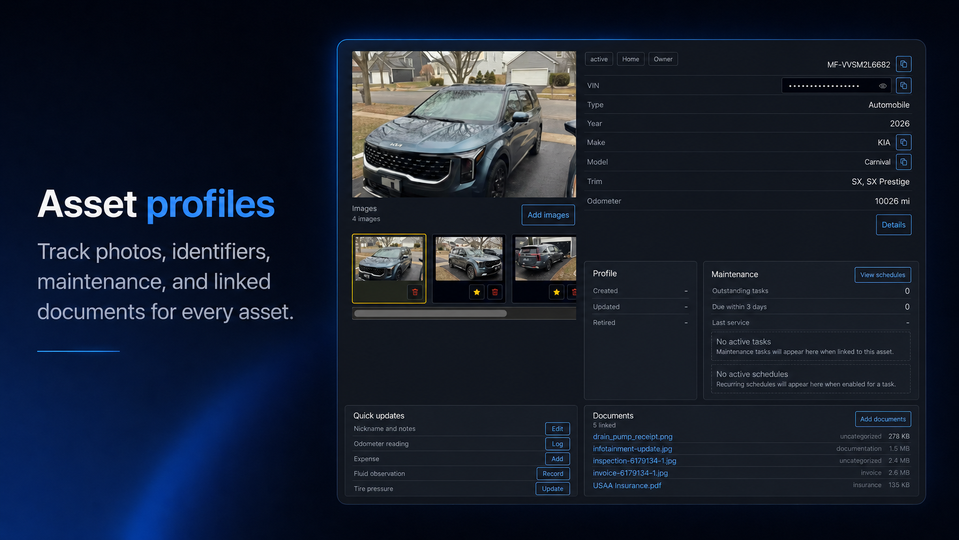959x540 pixels.
Task: Edit Nickname and notes
Action: (x=557, y=429)
